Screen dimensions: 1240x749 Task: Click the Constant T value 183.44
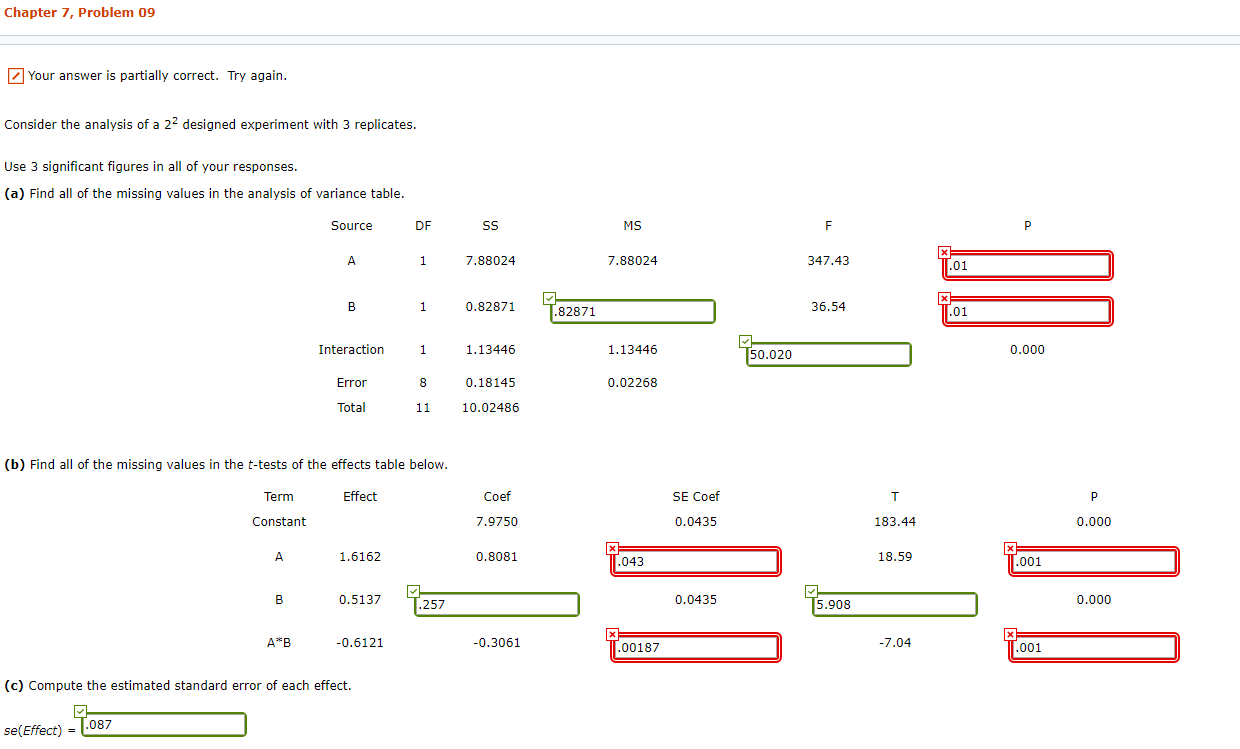tap(895, 522)
